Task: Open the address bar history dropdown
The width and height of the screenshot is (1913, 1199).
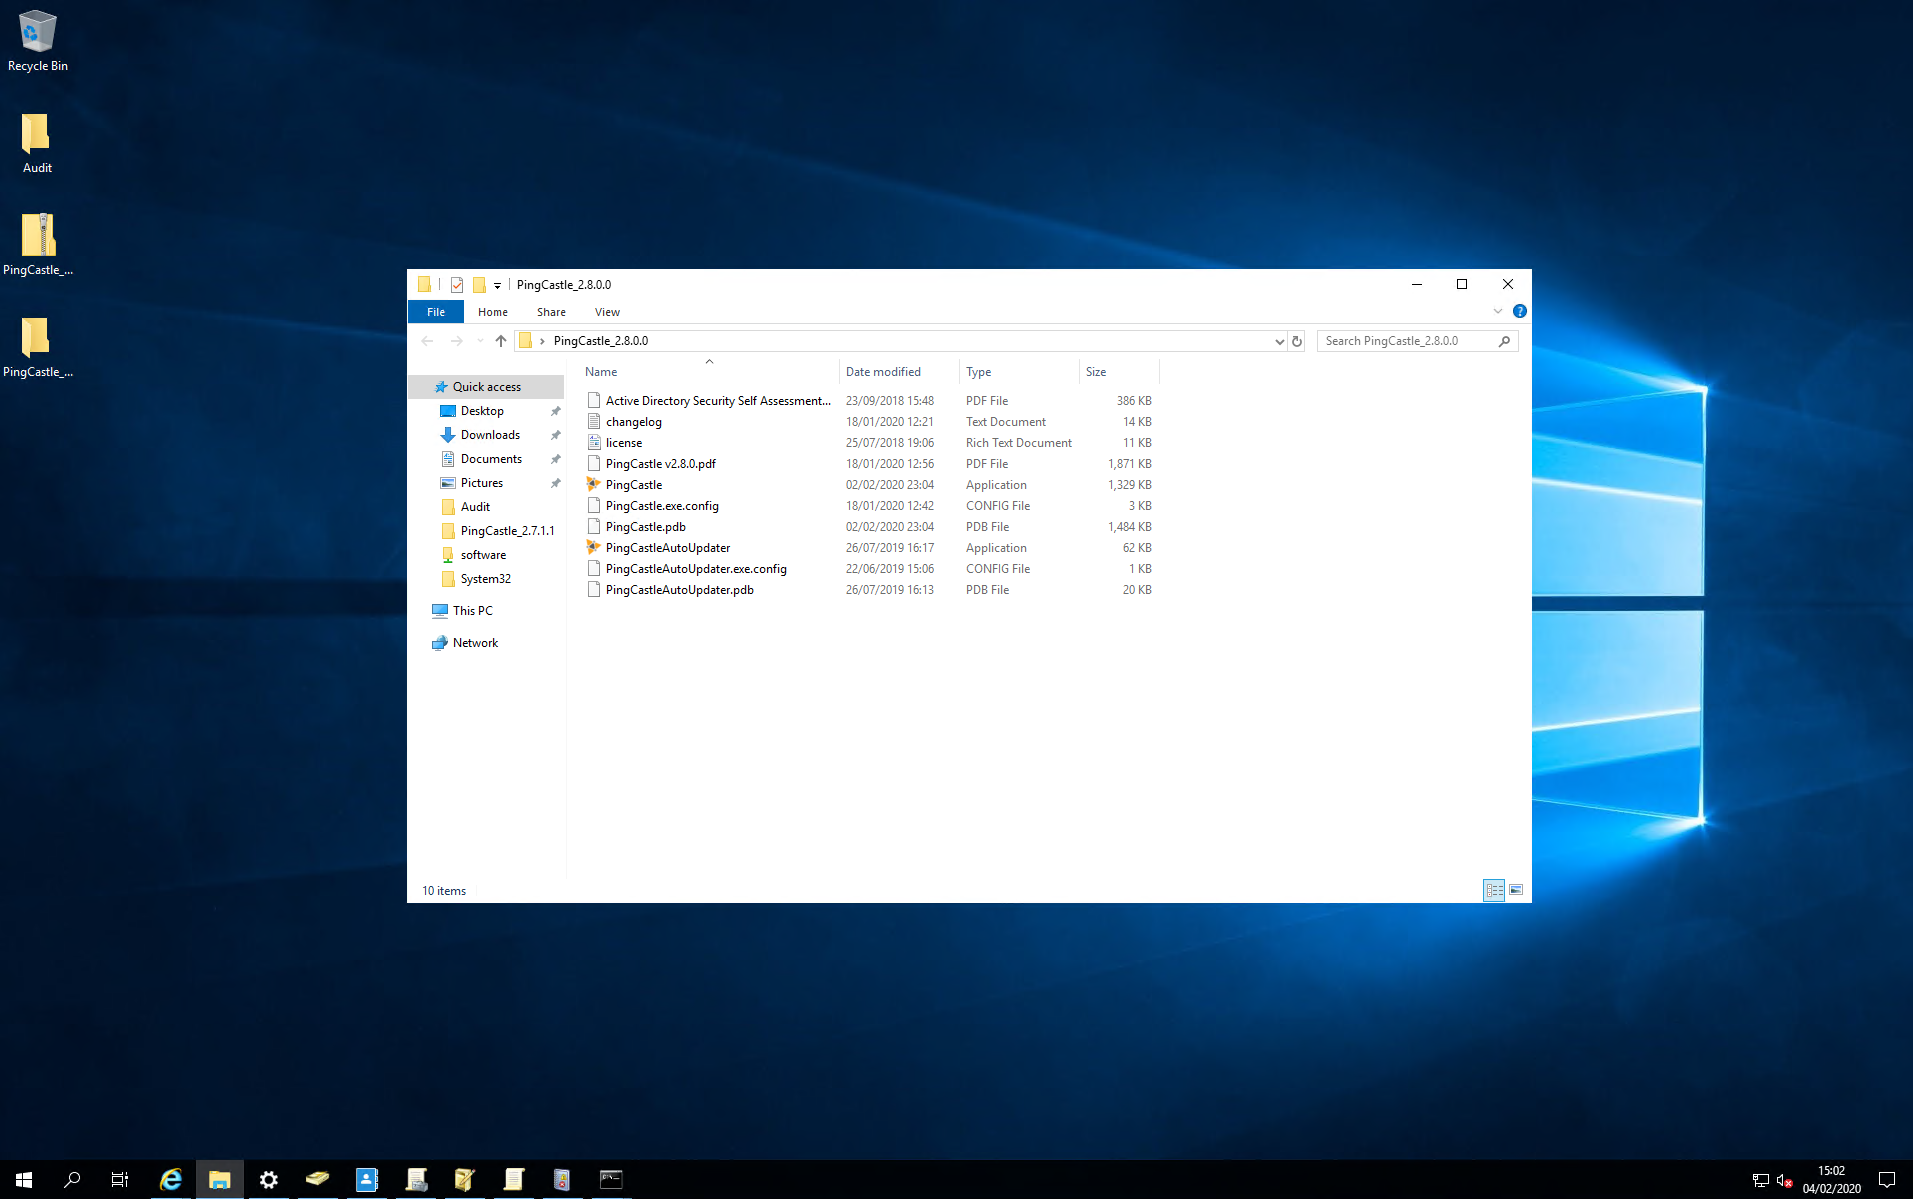Action: [1279, 341]
